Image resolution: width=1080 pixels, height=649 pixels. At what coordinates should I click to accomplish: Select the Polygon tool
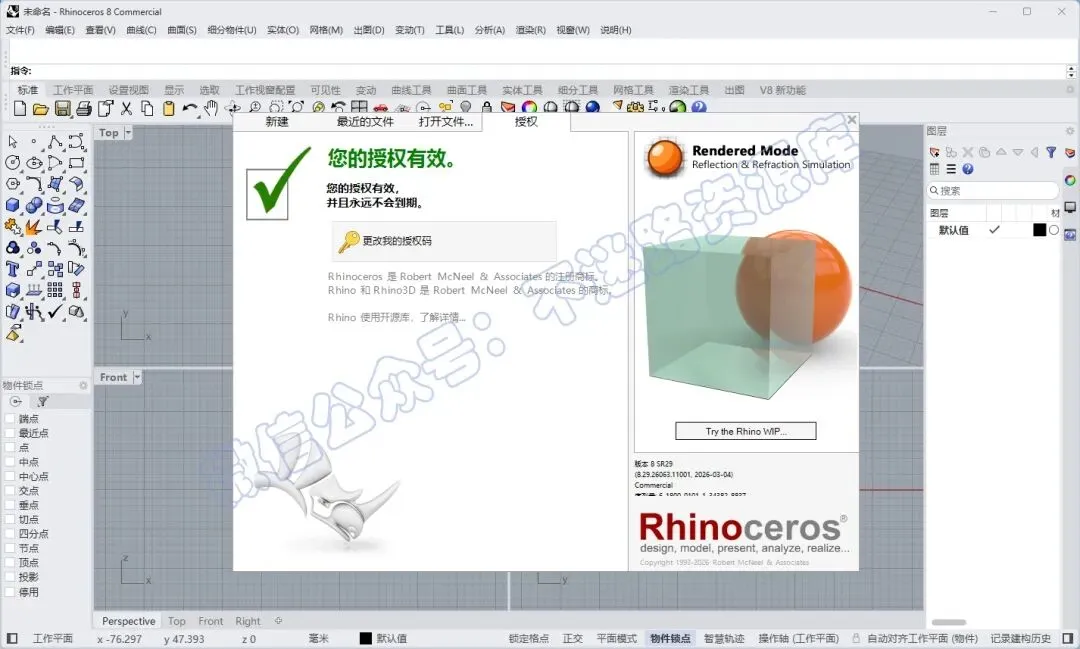tap(12, 184)
